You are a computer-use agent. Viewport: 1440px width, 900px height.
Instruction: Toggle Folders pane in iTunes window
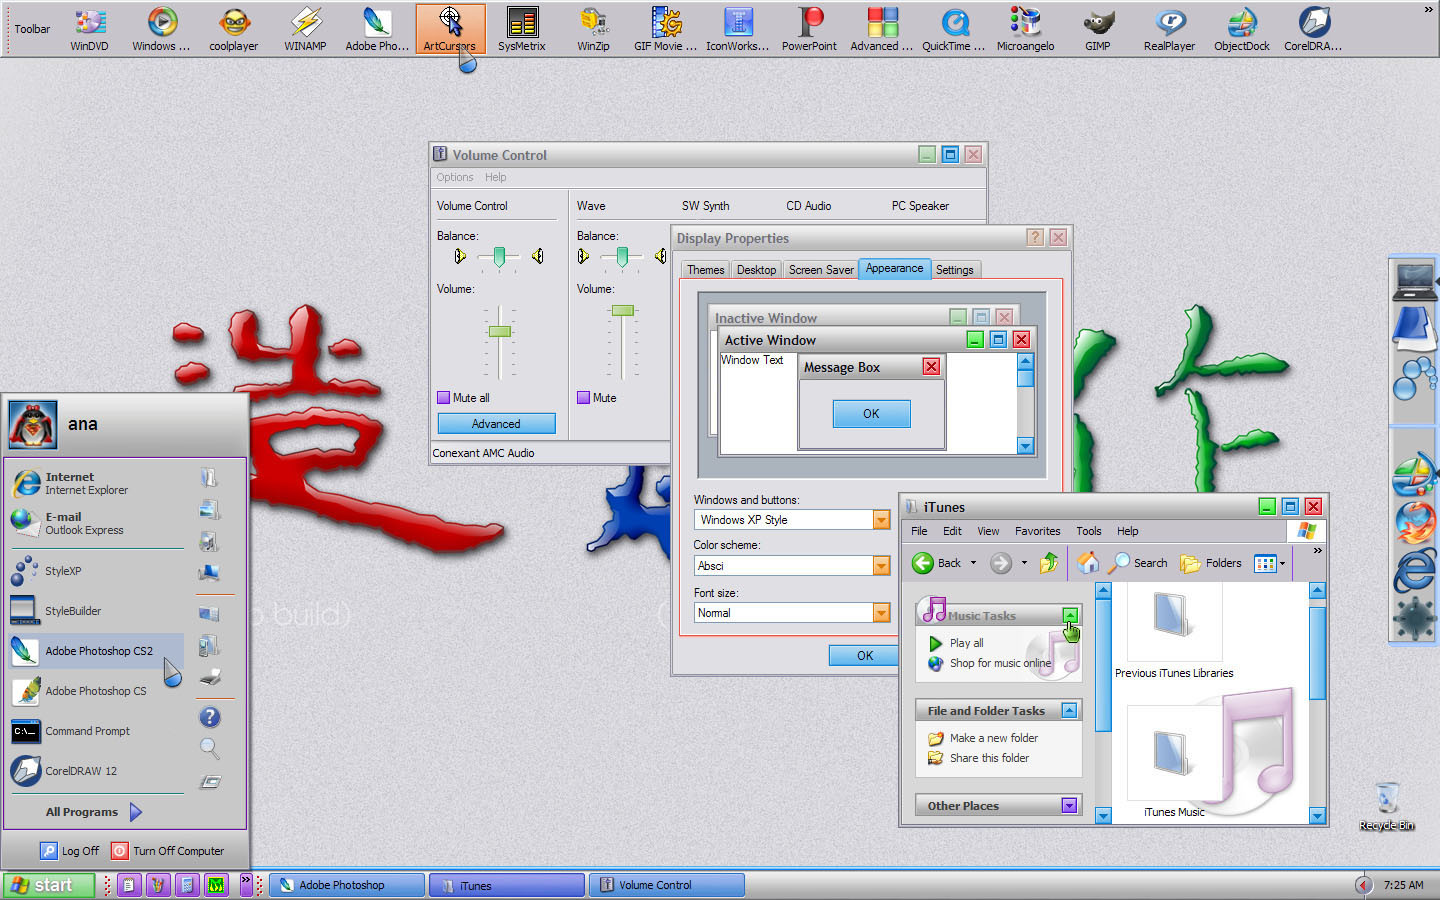click(1211, 563)
